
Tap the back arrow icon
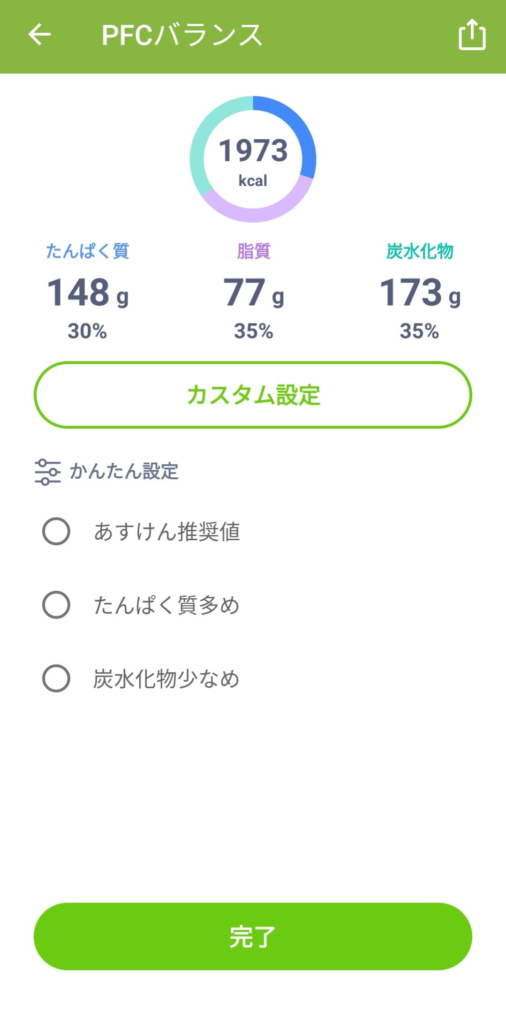tap(39, 35)
